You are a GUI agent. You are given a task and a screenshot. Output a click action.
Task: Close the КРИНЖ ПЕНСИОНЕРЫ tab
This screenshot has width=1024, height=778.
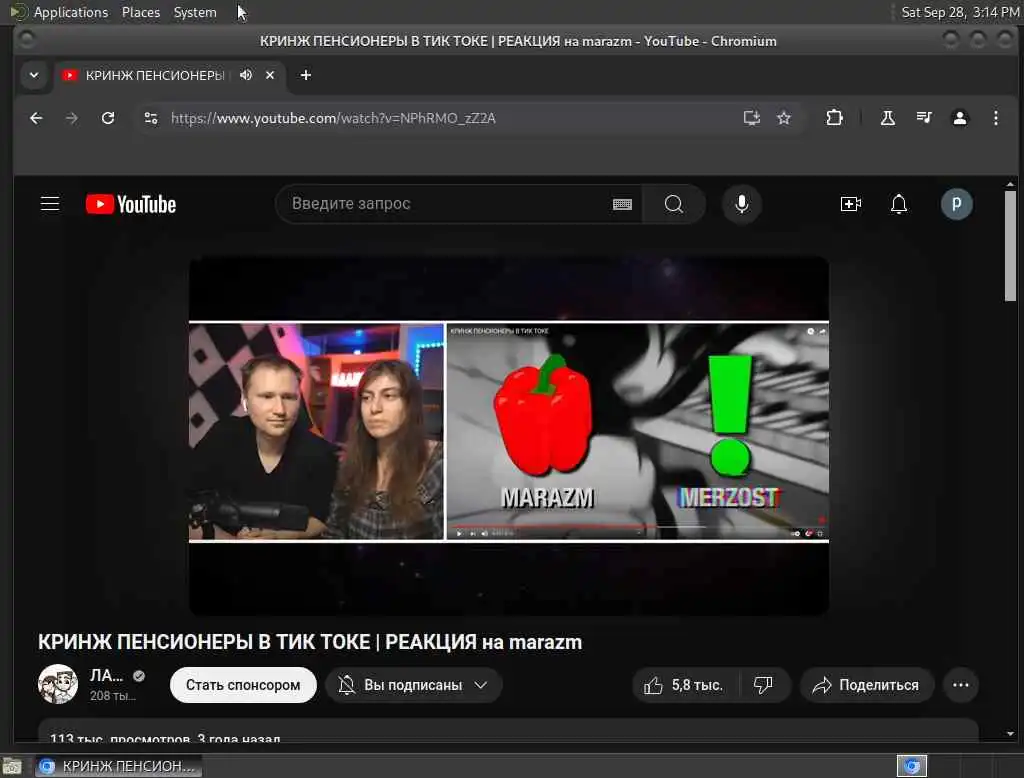pos(270,75)
